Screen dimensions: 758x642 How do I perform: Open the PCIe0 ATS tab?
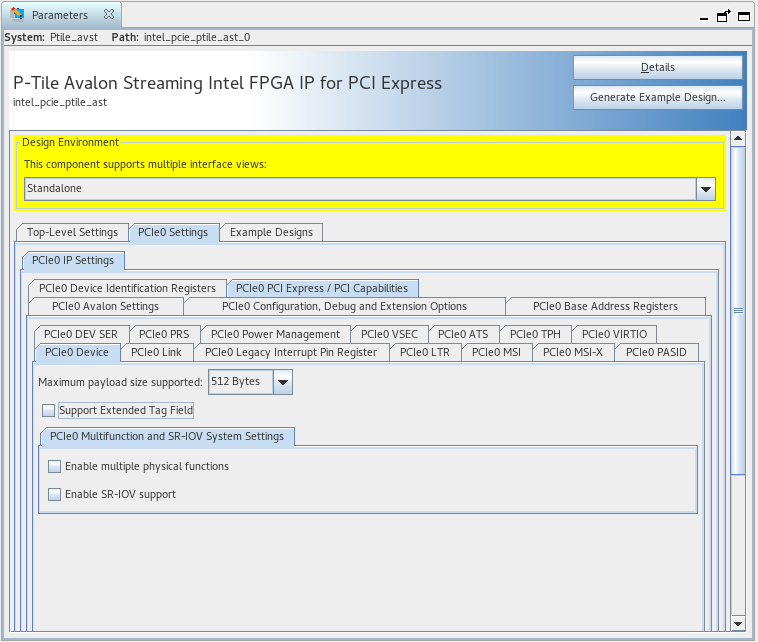point(463,334)
